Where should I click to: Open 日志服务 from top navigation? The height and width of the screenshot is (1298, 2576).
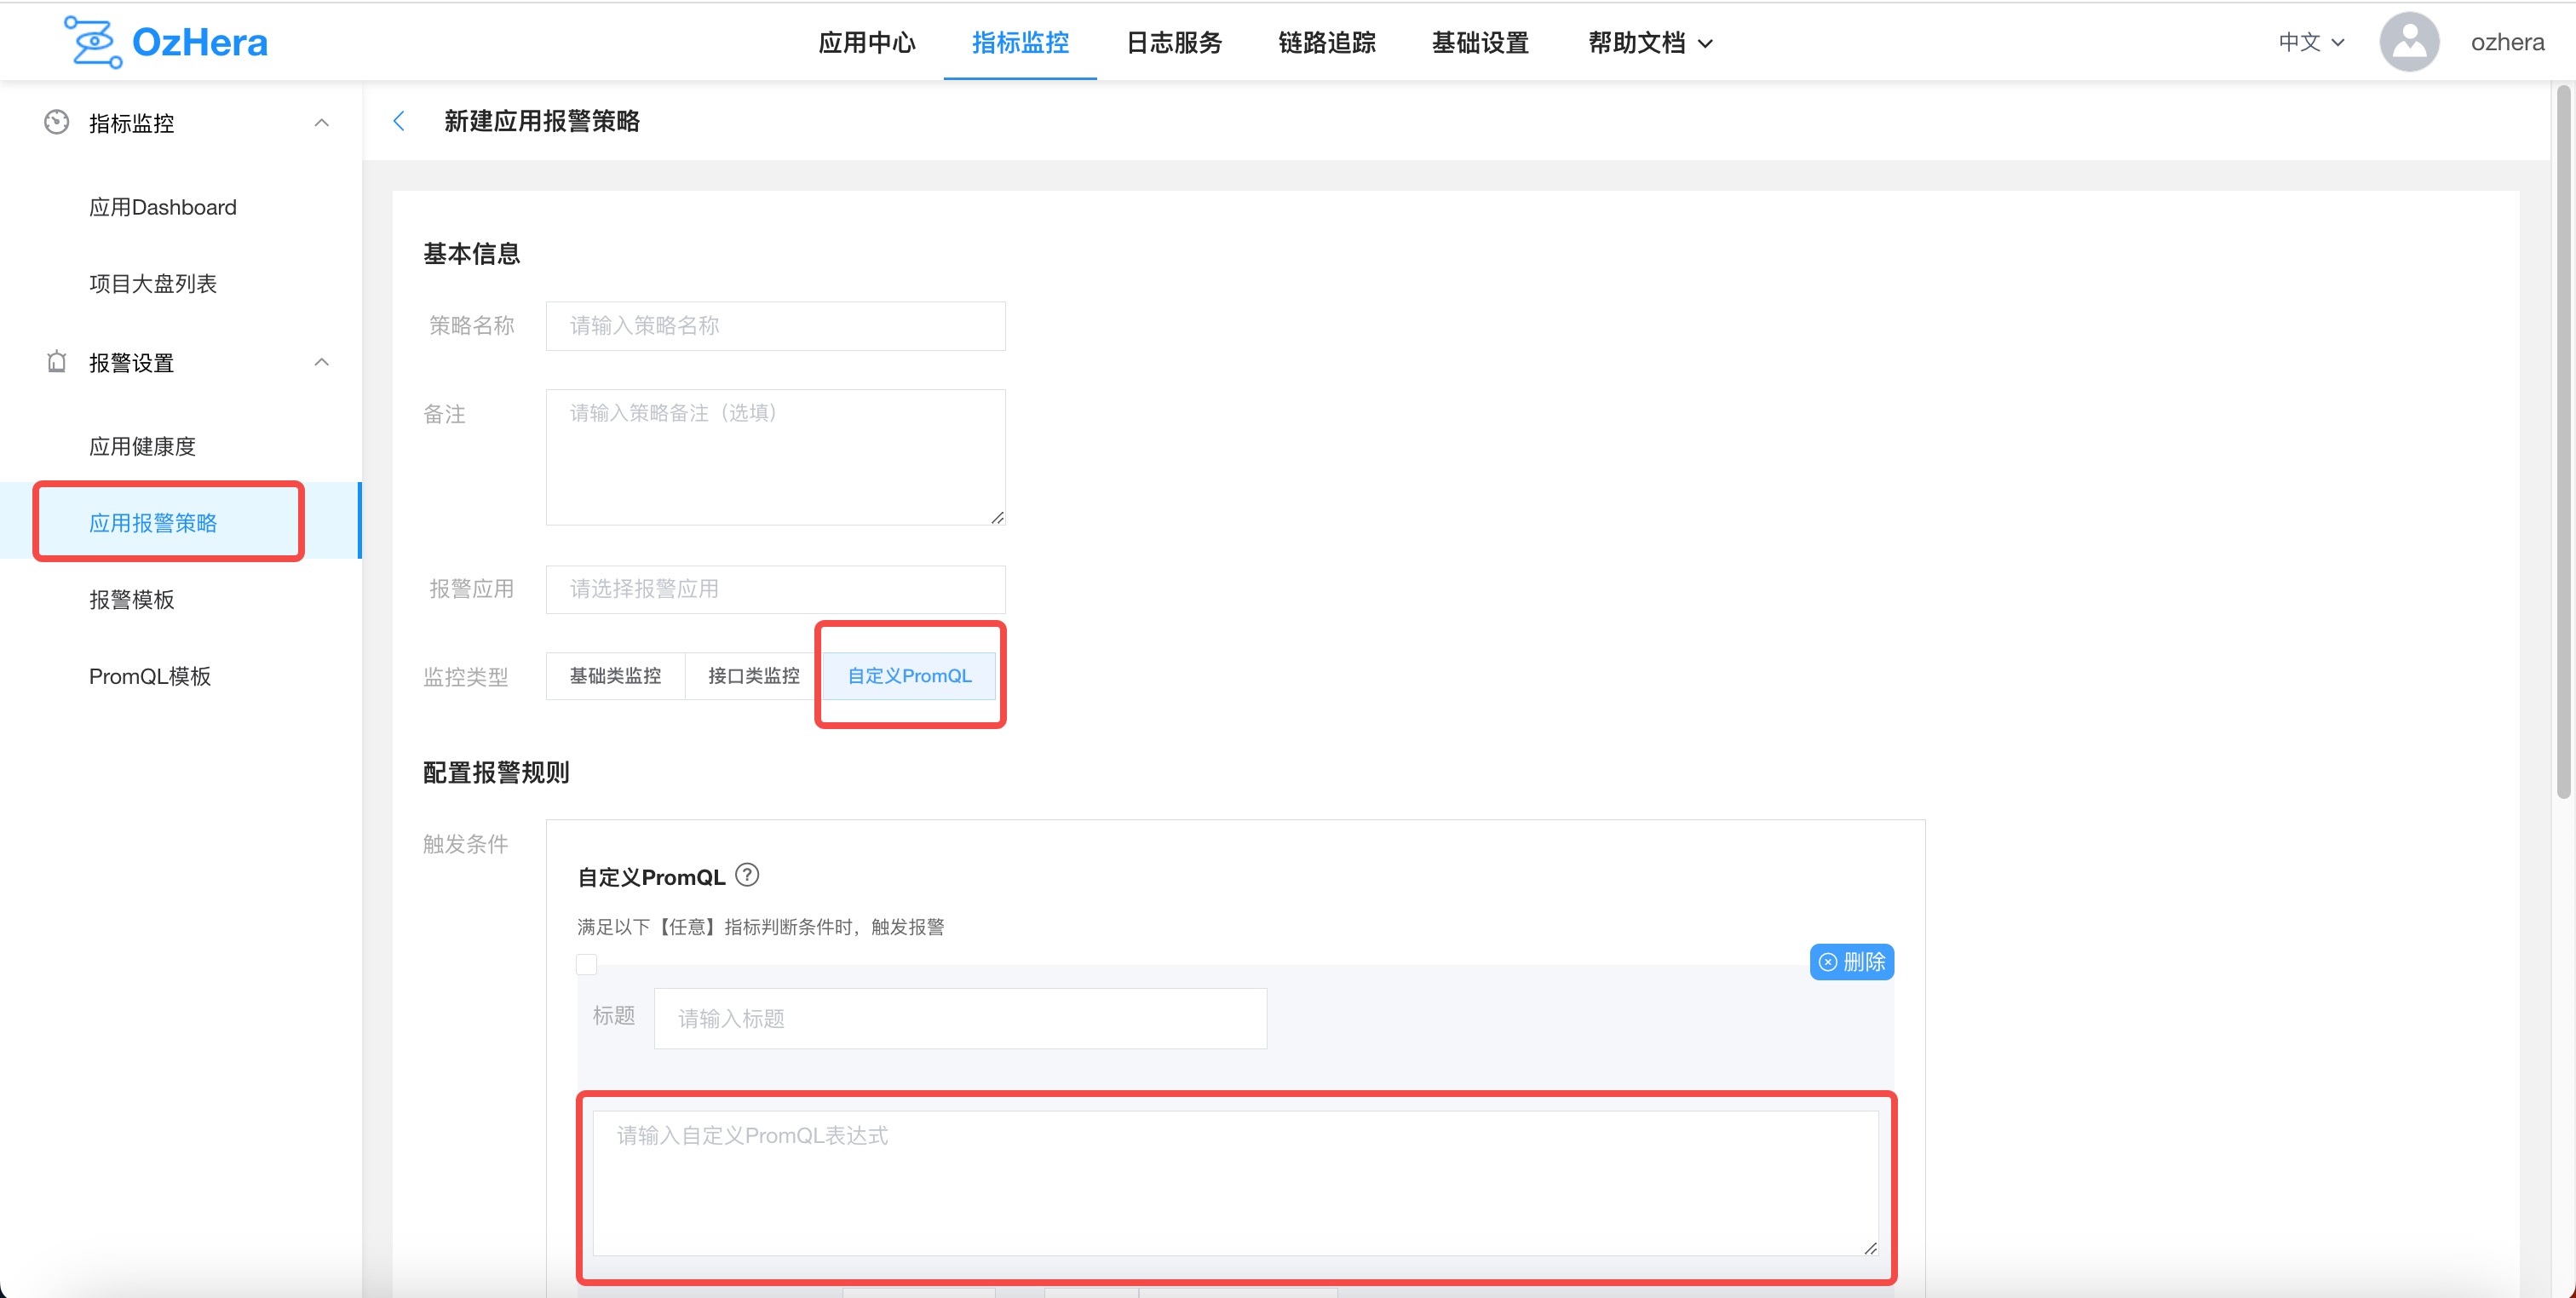click(1174, 43)
